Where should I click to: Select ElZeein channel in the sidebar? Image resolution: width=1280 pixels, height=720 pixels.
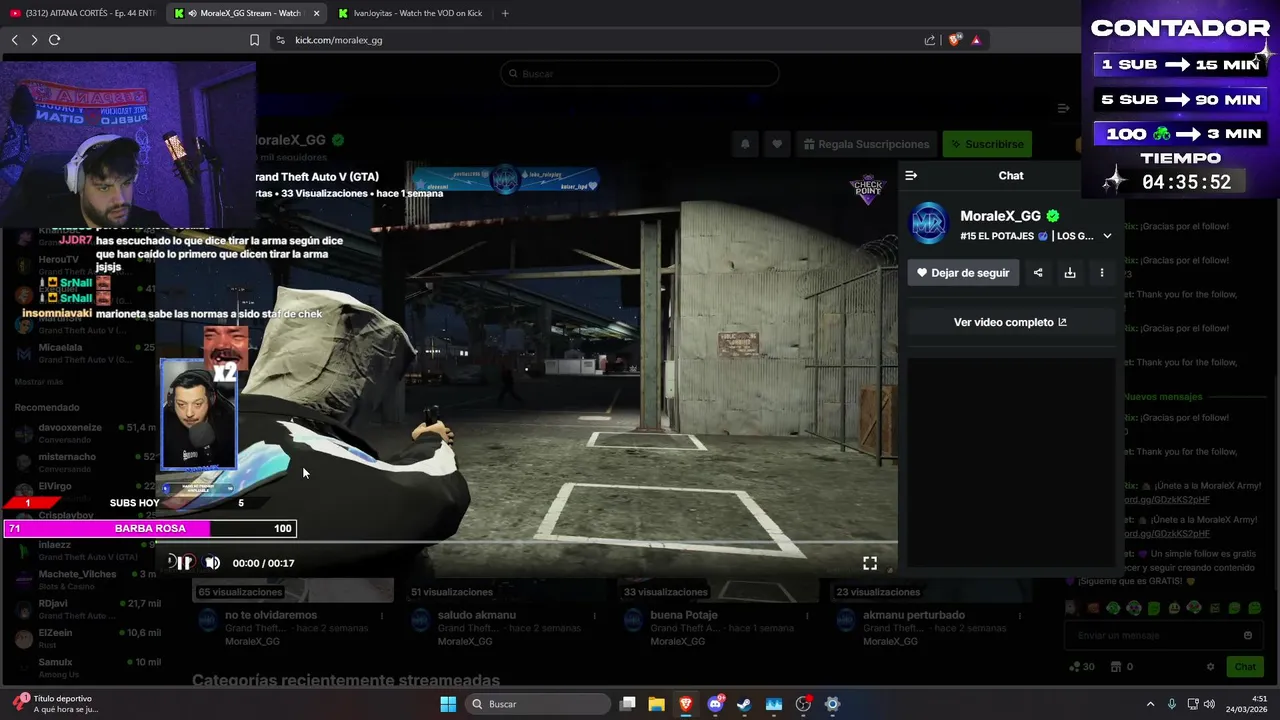click(85, 638)
